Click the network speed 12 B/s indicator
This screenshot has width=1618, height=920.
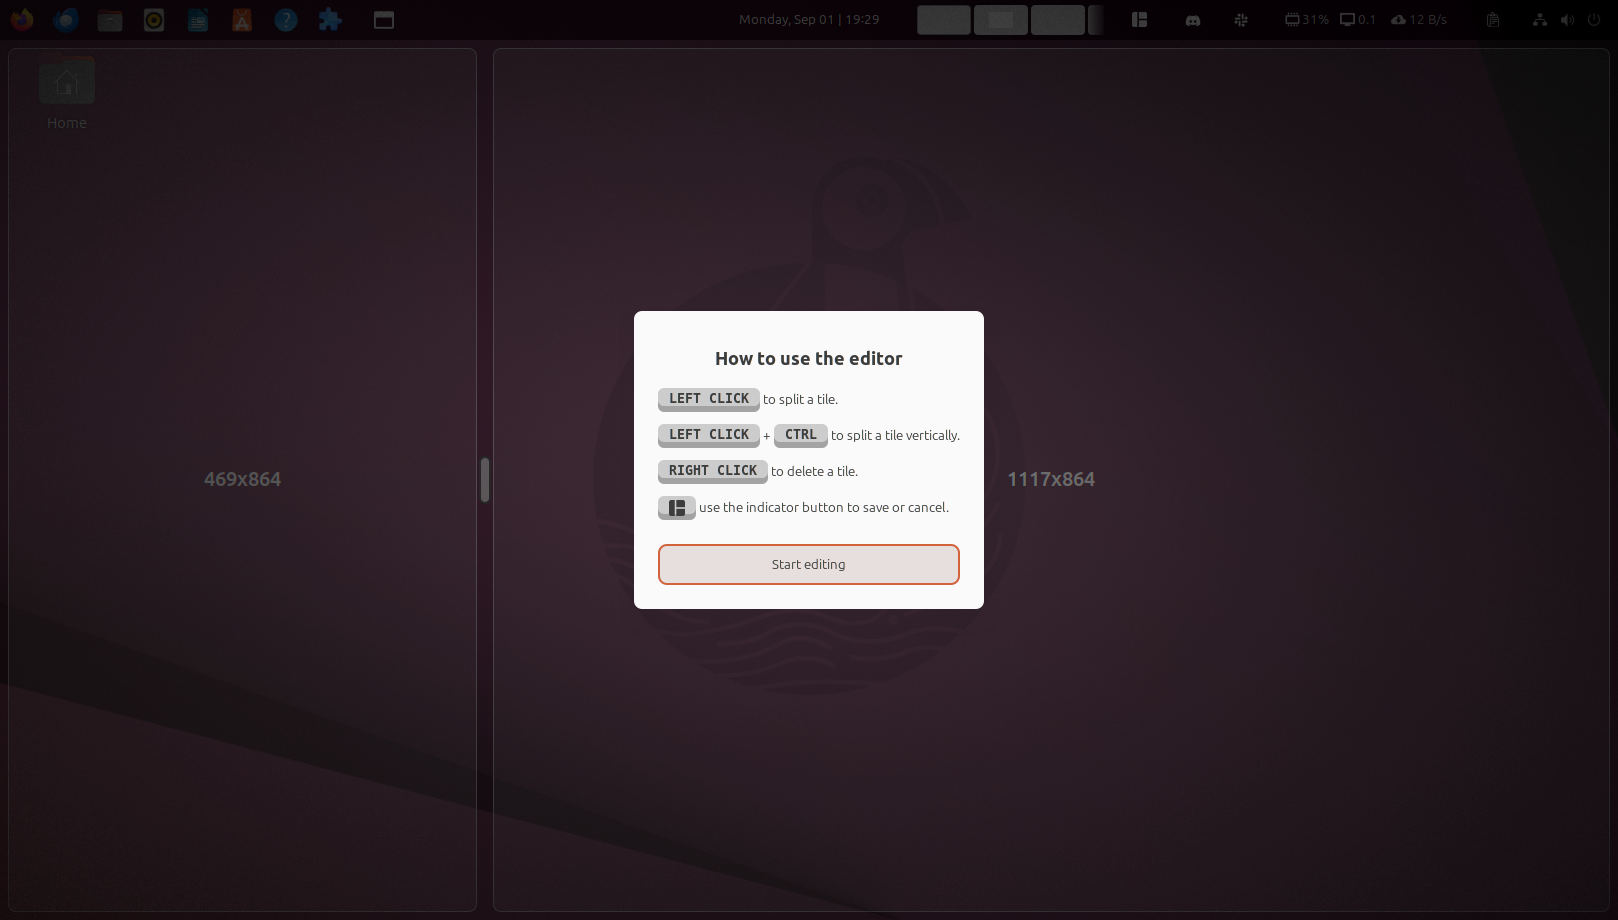1419,19
